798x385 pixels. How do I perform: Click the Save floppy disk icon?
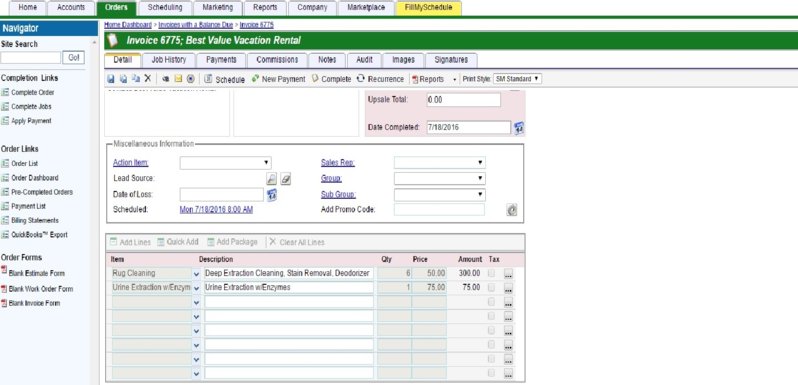111,79
